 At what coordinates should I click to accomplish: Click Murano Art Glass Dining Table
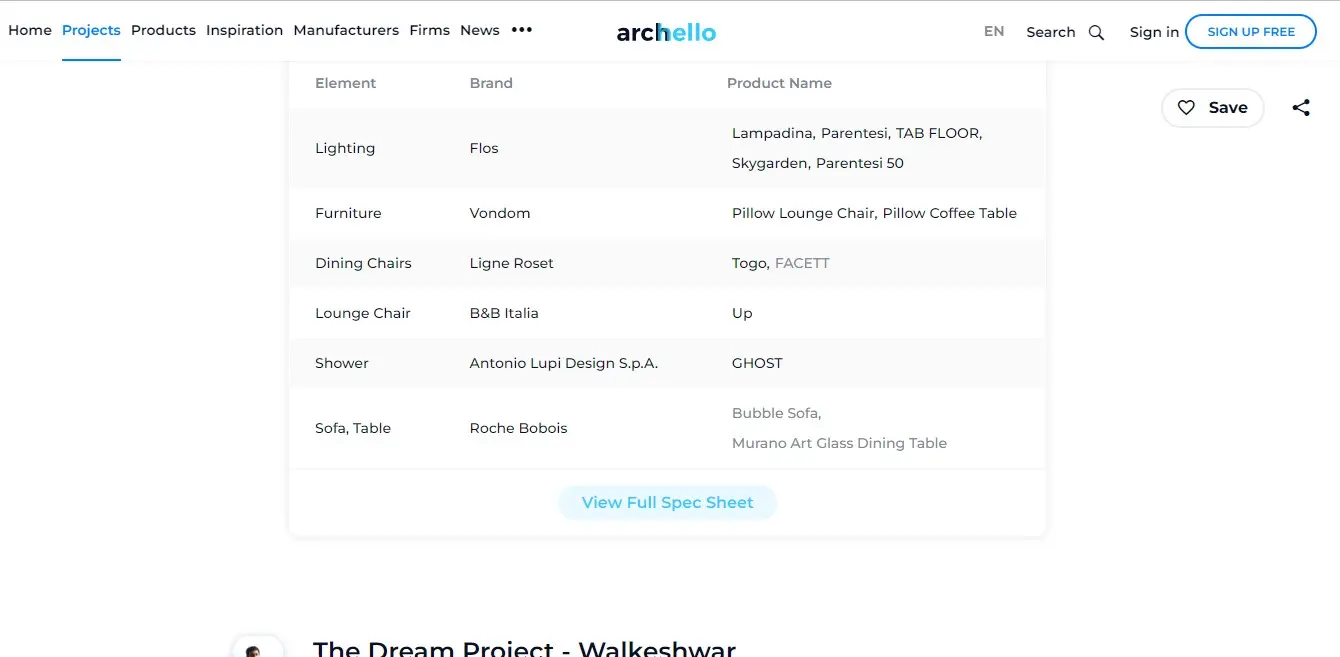pyautogui.click(x=839, y=443)
